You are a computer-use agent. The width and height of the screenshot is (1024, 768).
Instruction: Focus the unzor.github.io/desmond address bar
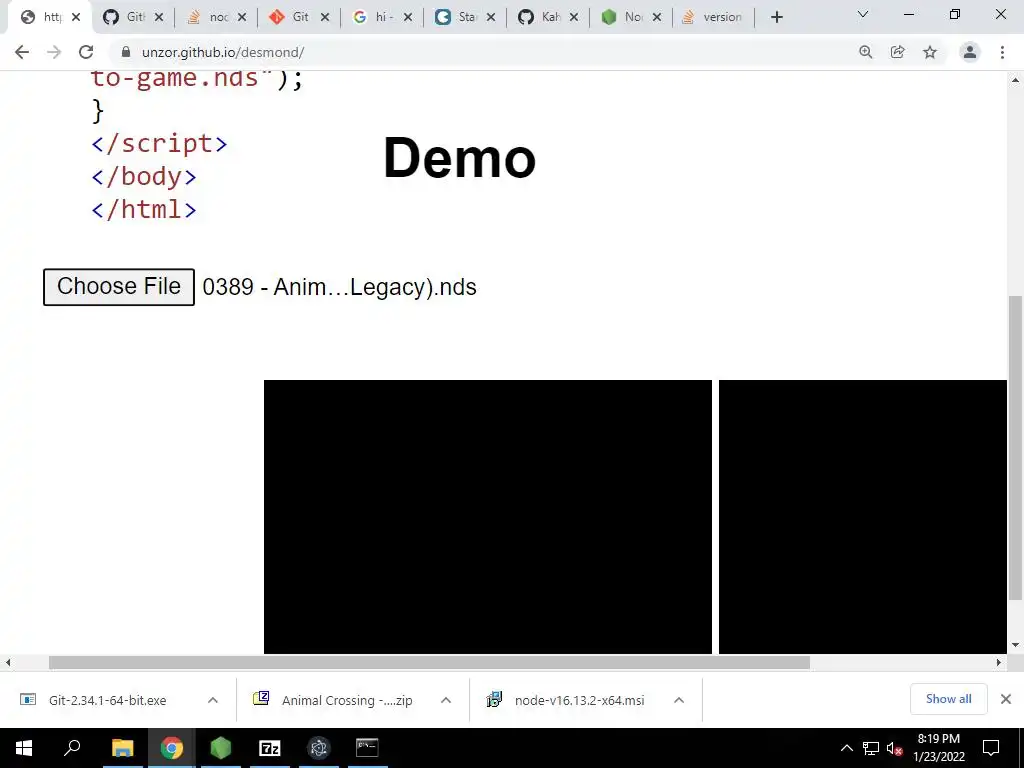click(483, 52)
